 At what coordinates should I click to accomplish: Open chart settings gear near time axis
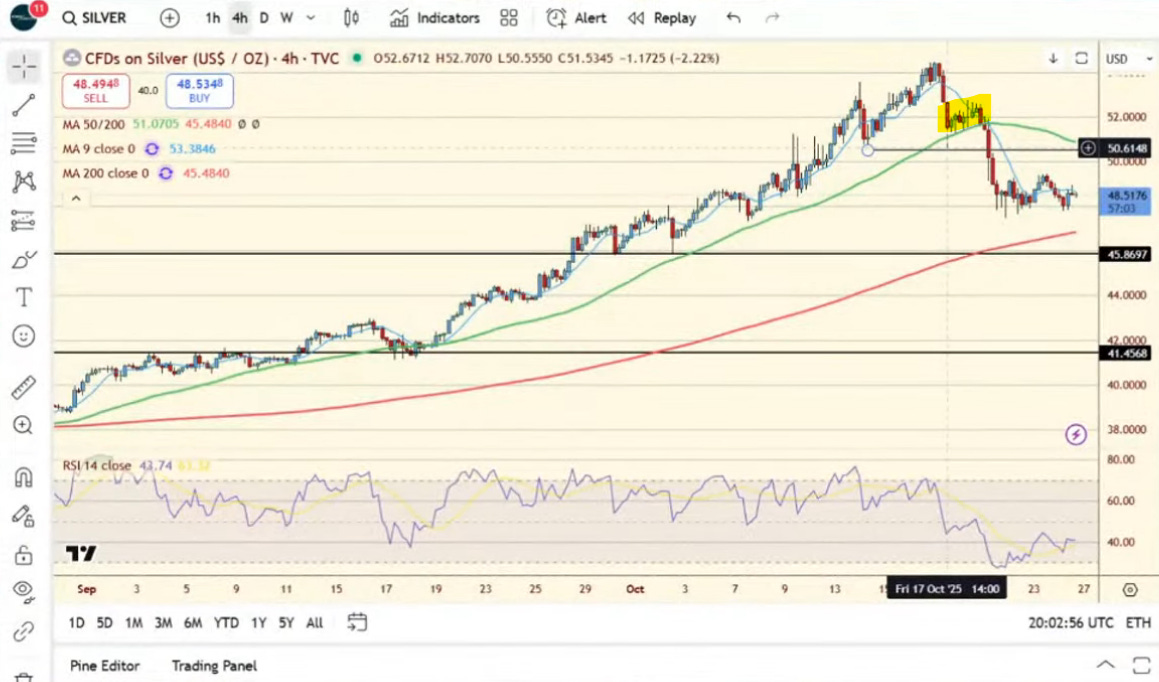pyautogui.click(x=1129, y=589)
